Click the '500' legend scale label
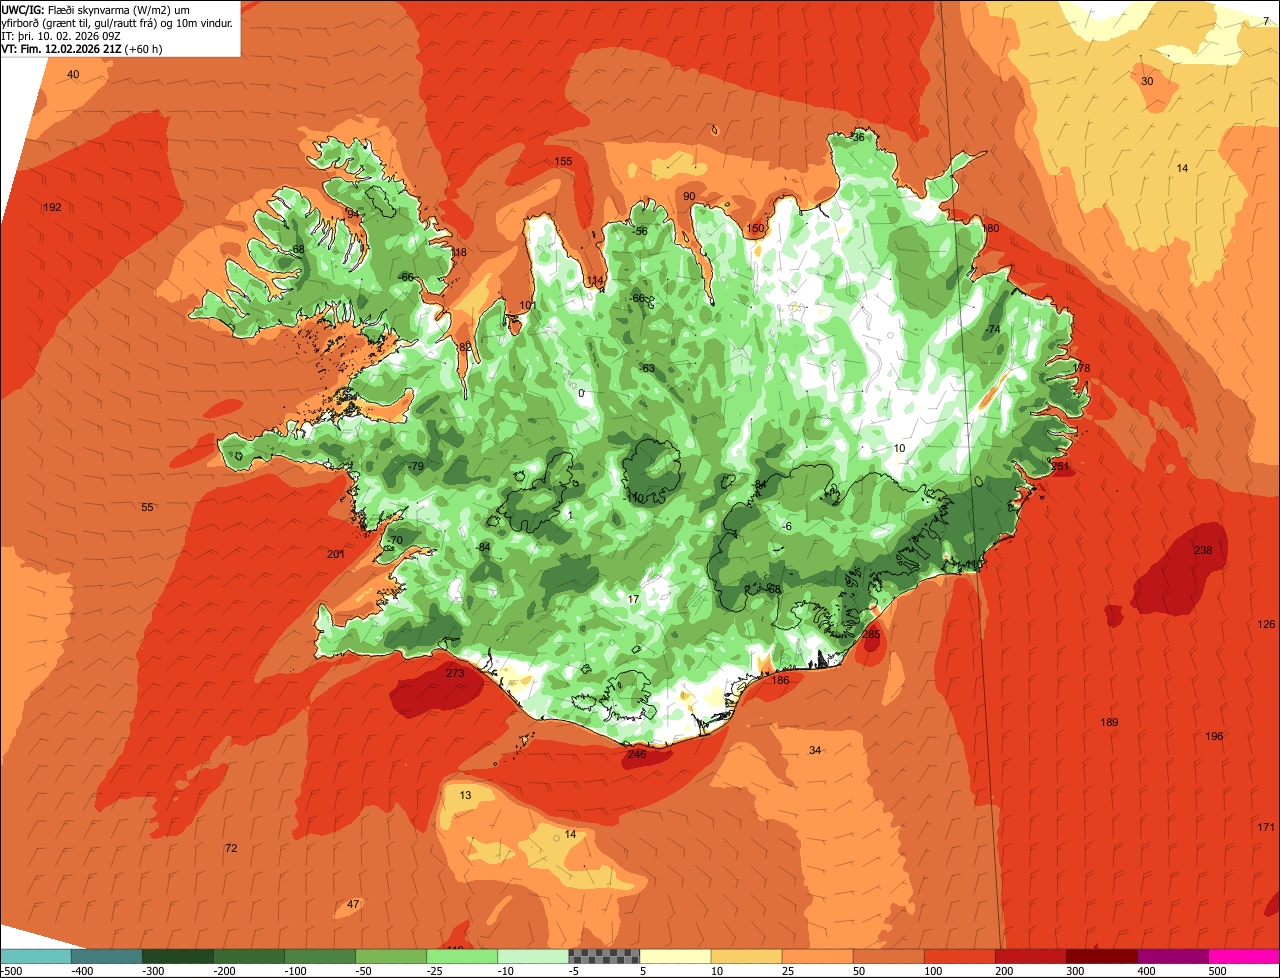Image resolution: width=1280 pixels, height=978 pixels. pyautogui.click(x=1218, y=970)
